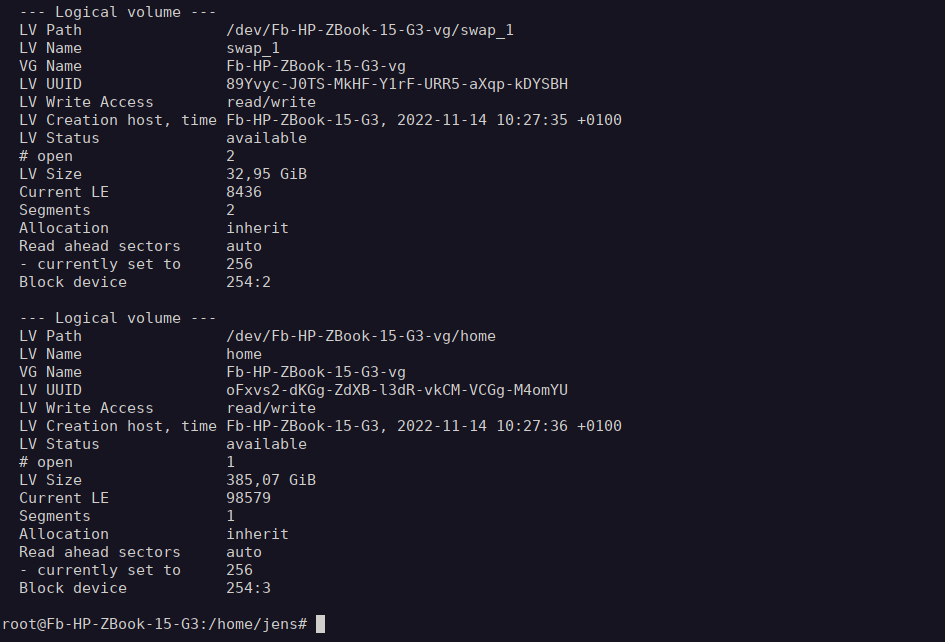The width and height of the screenshot is (945, 642).
Task: Click the 32,95 GiB size value
Action: (x=266, y=174)
